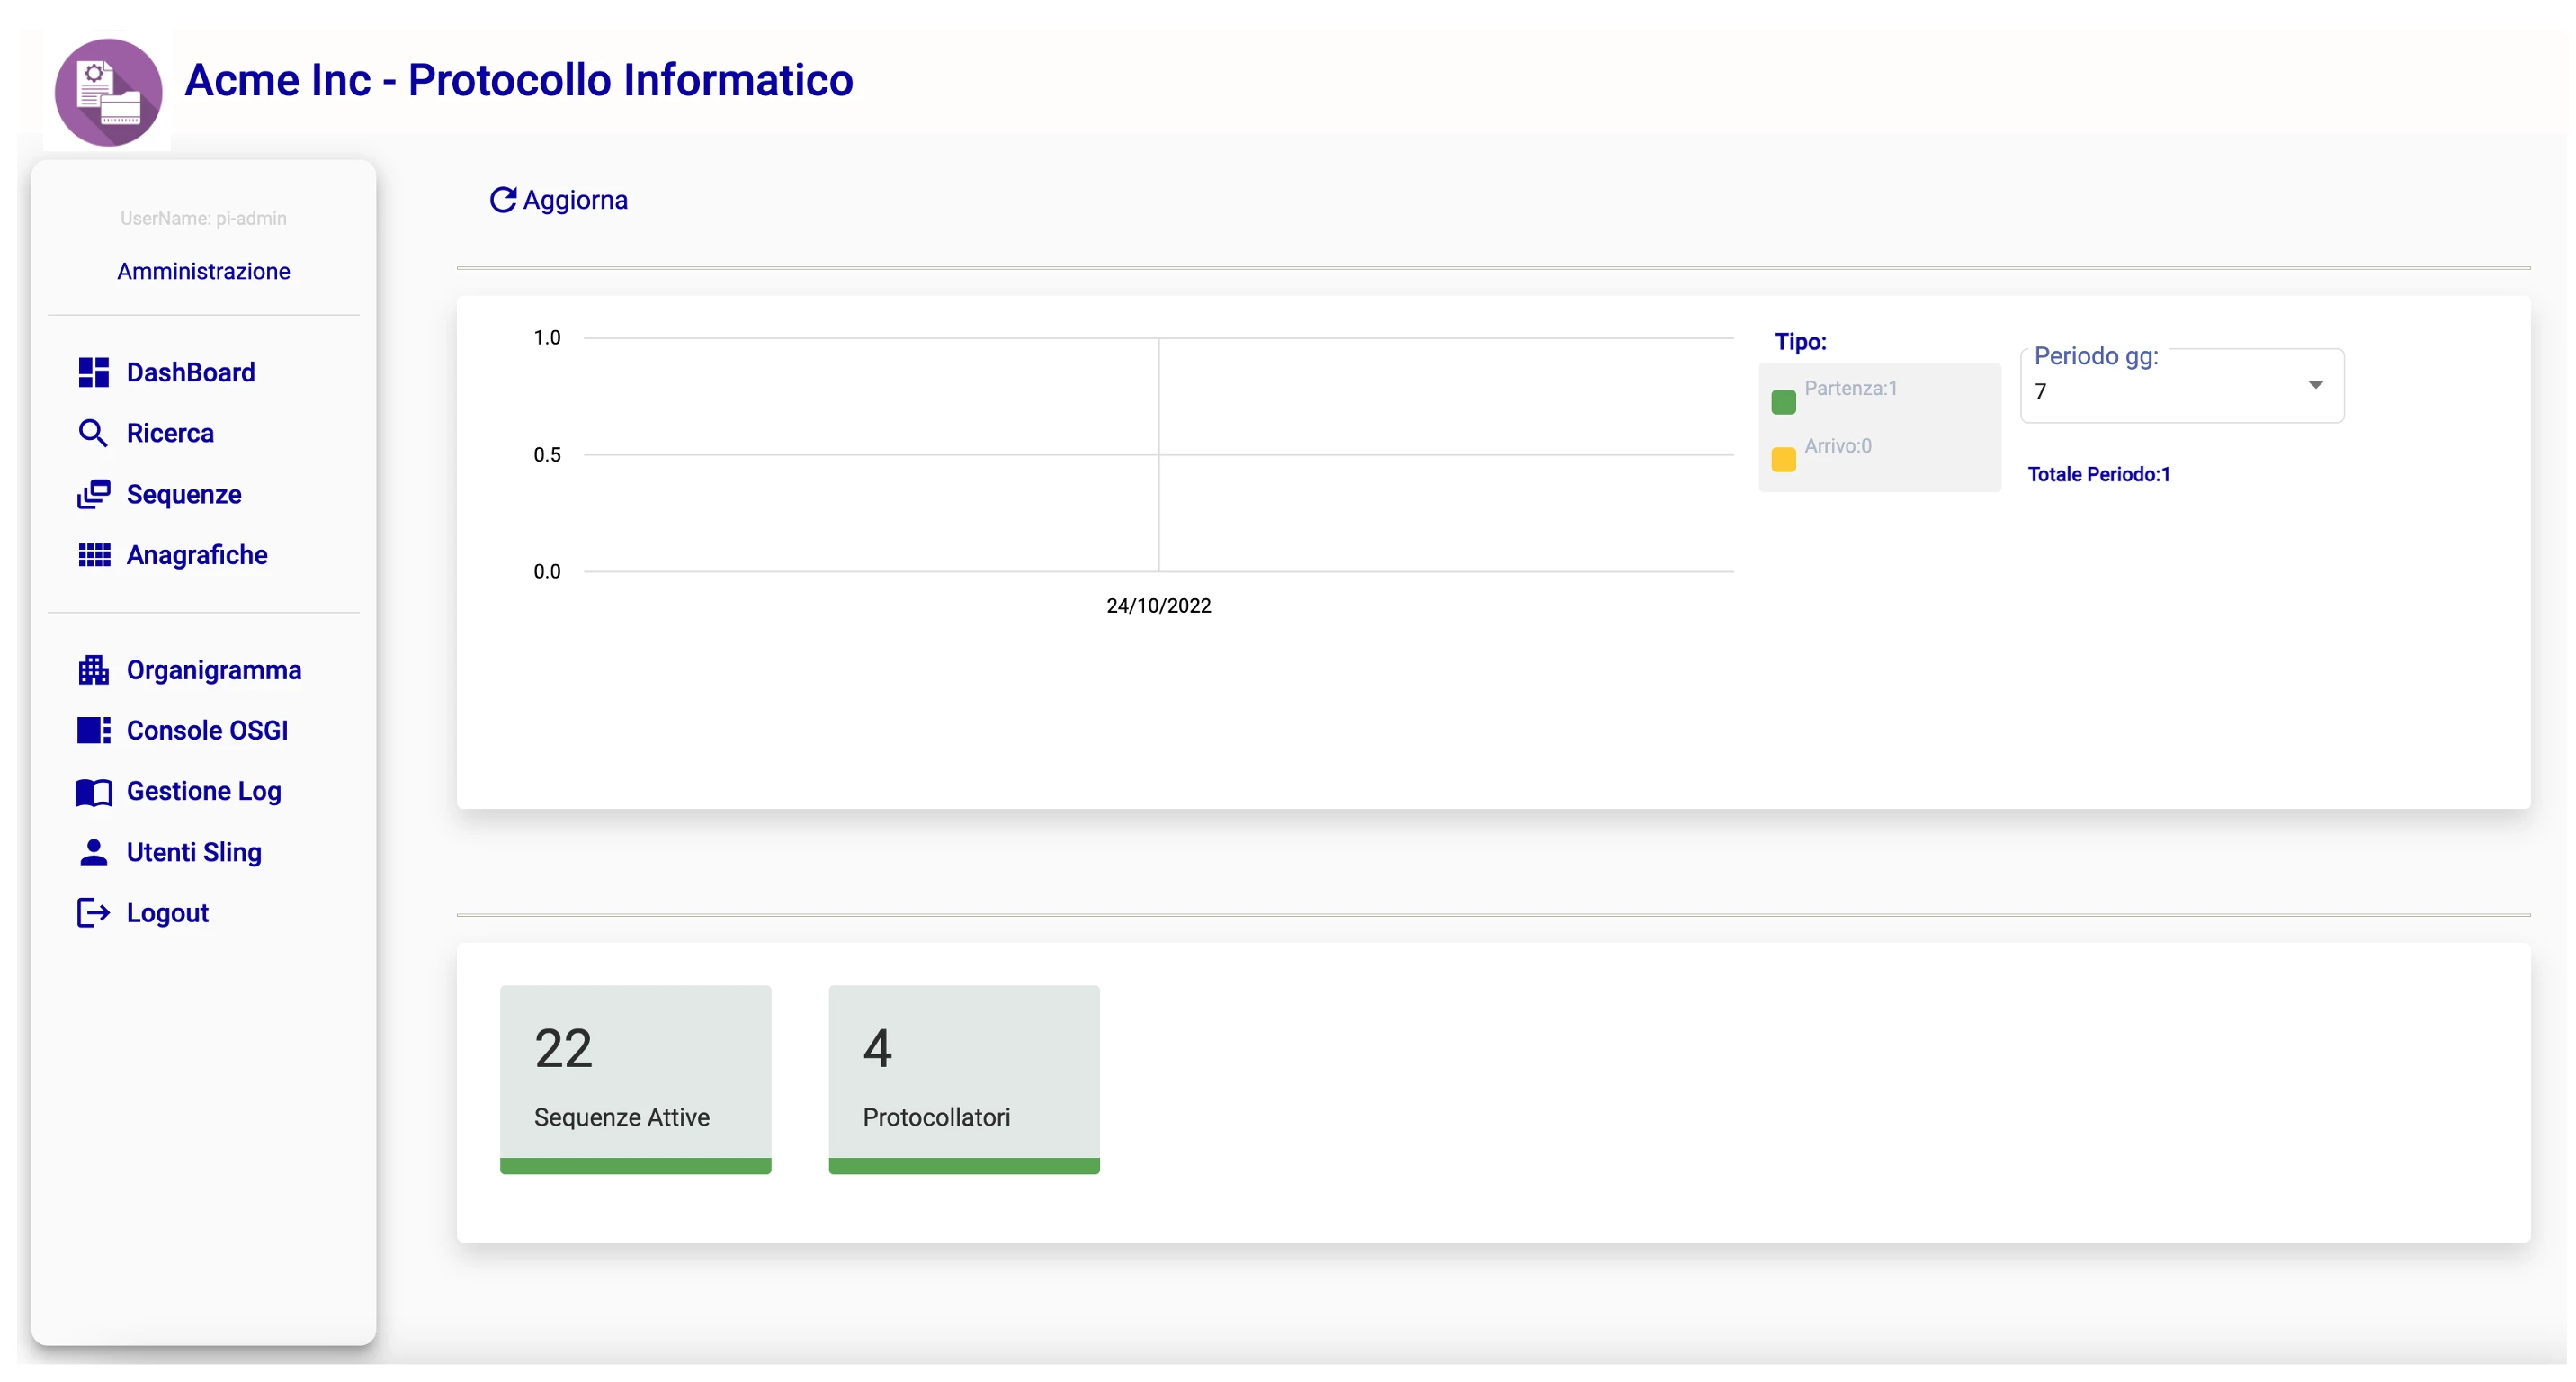This screenshot has width=2576, height=1382.
Task: Open the Console OSGI menu item
Action: [x=207, y=730]
